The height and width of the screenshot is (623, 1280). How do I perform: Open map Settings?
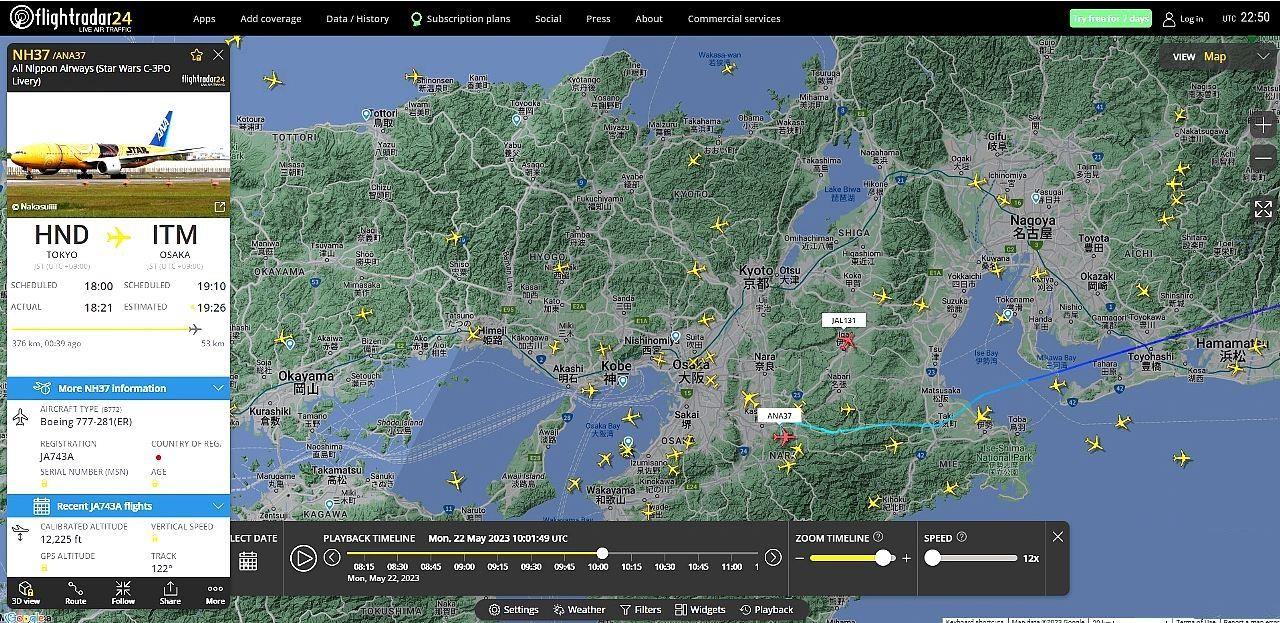click(514, 609)
